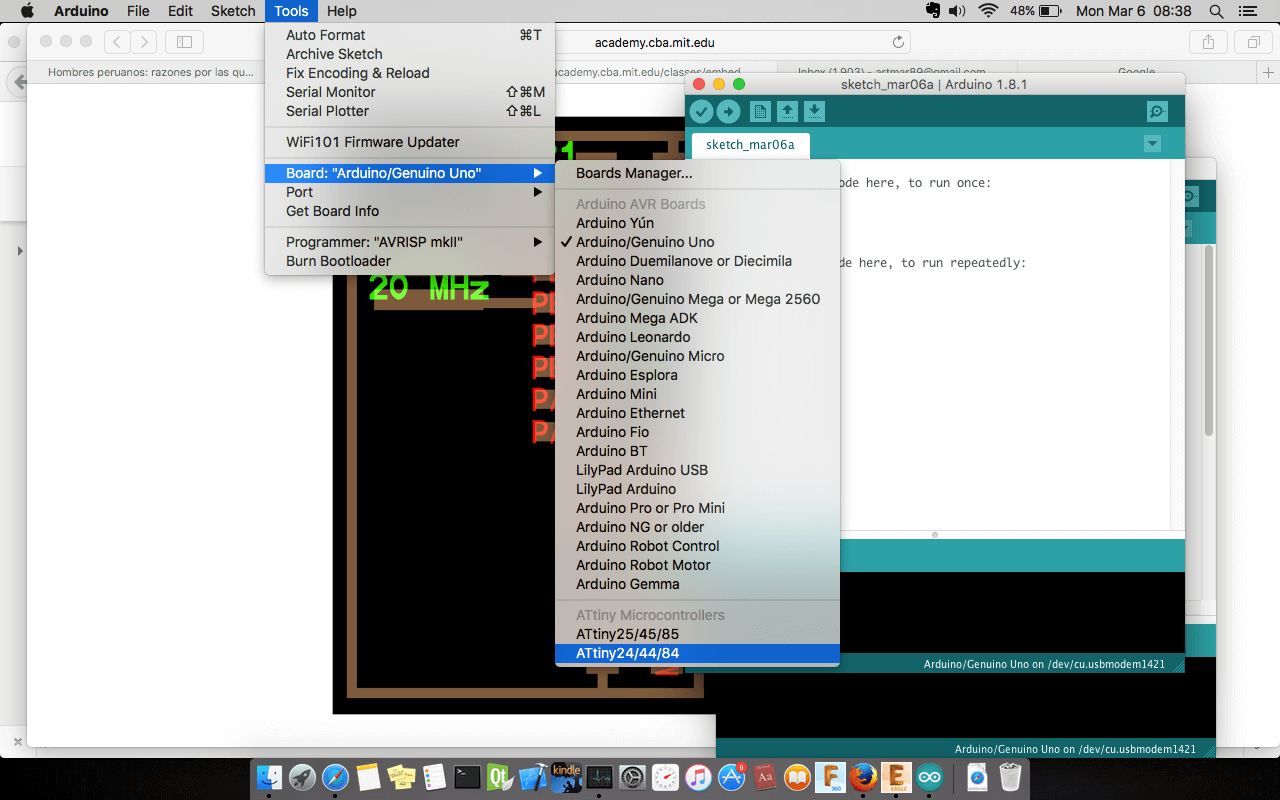1280x800 pixels.
Task: Open Terminal from the dock
Action: [467, 777]
